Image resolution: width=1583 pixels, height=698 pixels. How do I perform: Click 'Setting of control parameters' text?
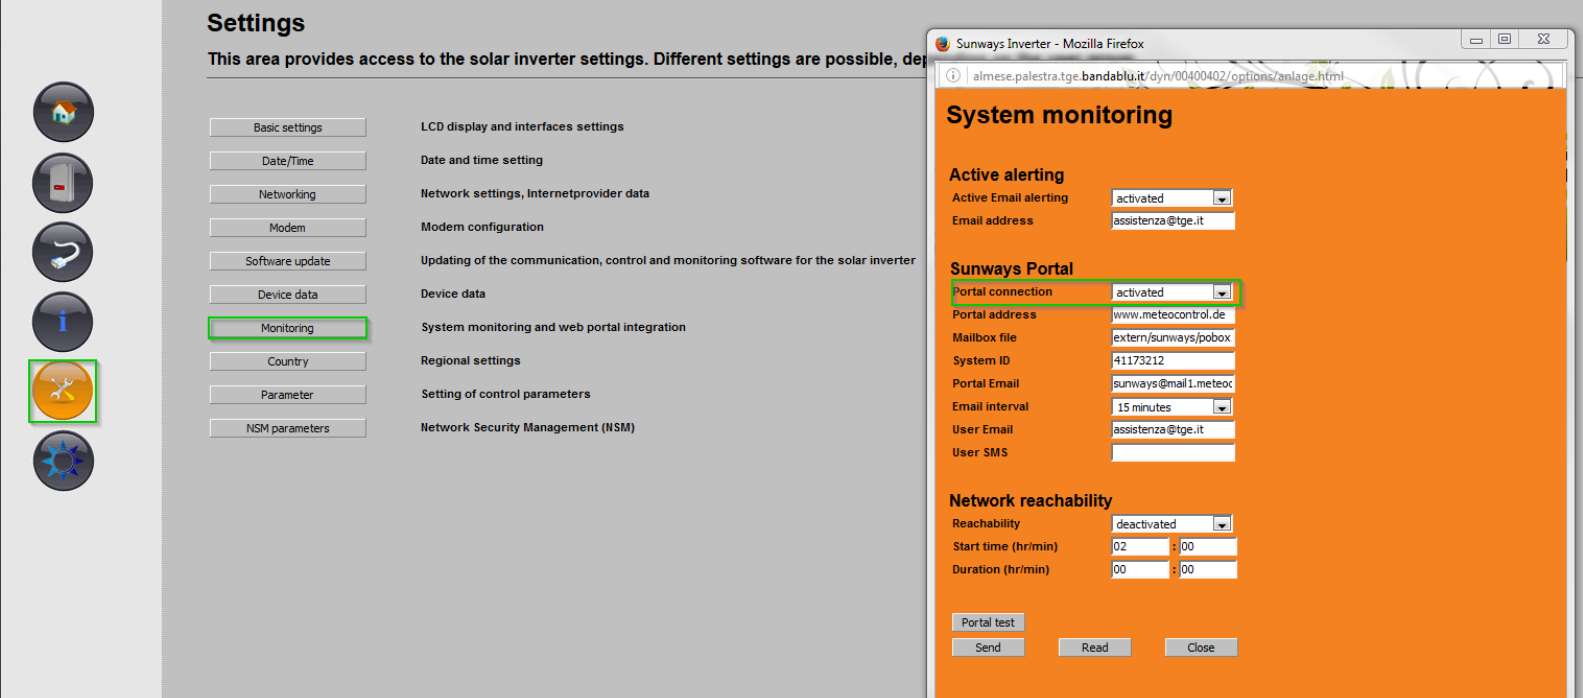point(506,394)
